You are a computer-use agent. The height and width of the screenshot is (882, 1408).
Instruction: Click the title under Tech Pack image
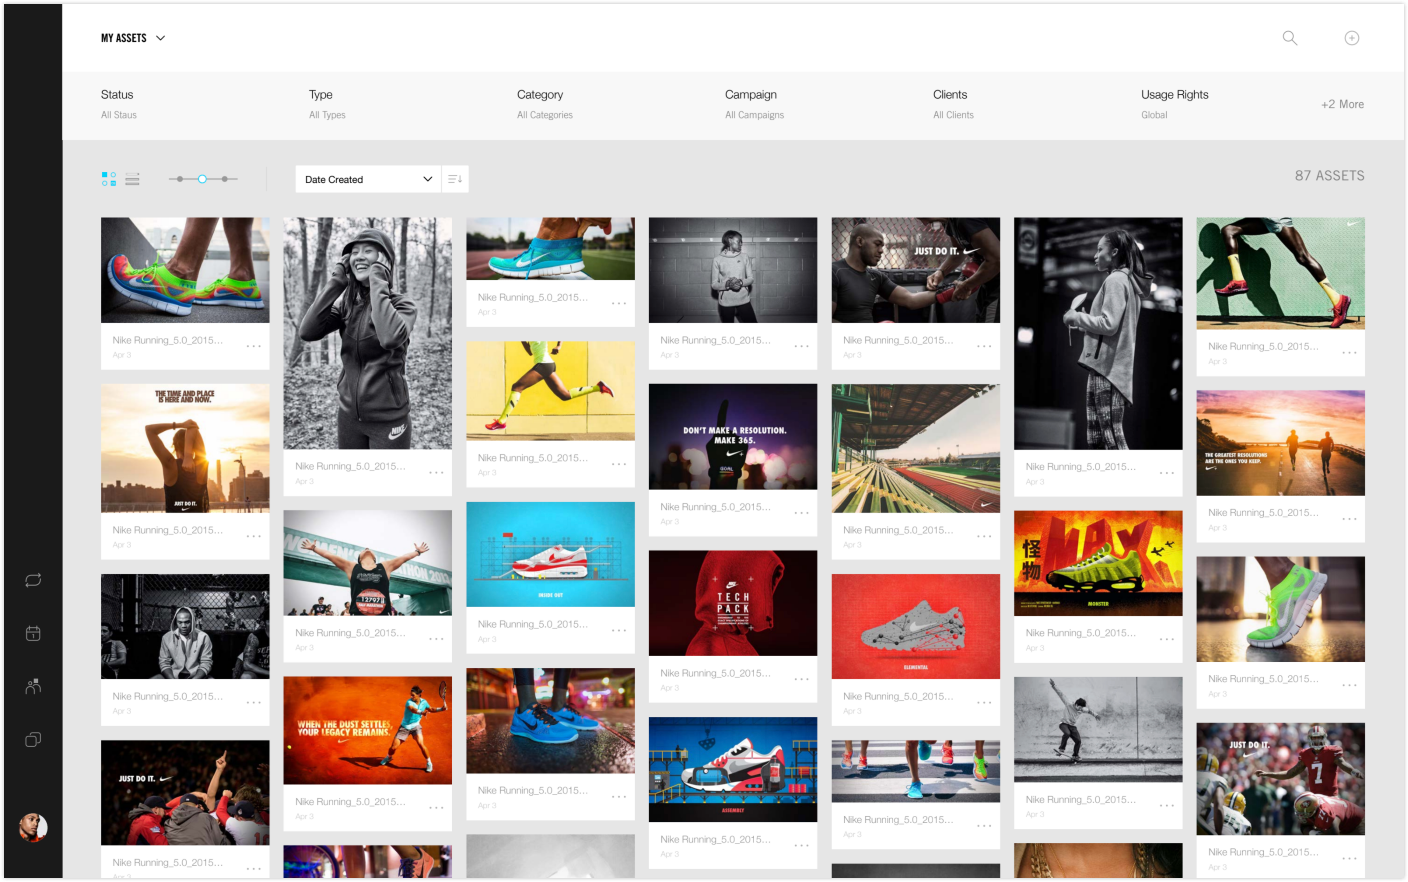[715, 673]
